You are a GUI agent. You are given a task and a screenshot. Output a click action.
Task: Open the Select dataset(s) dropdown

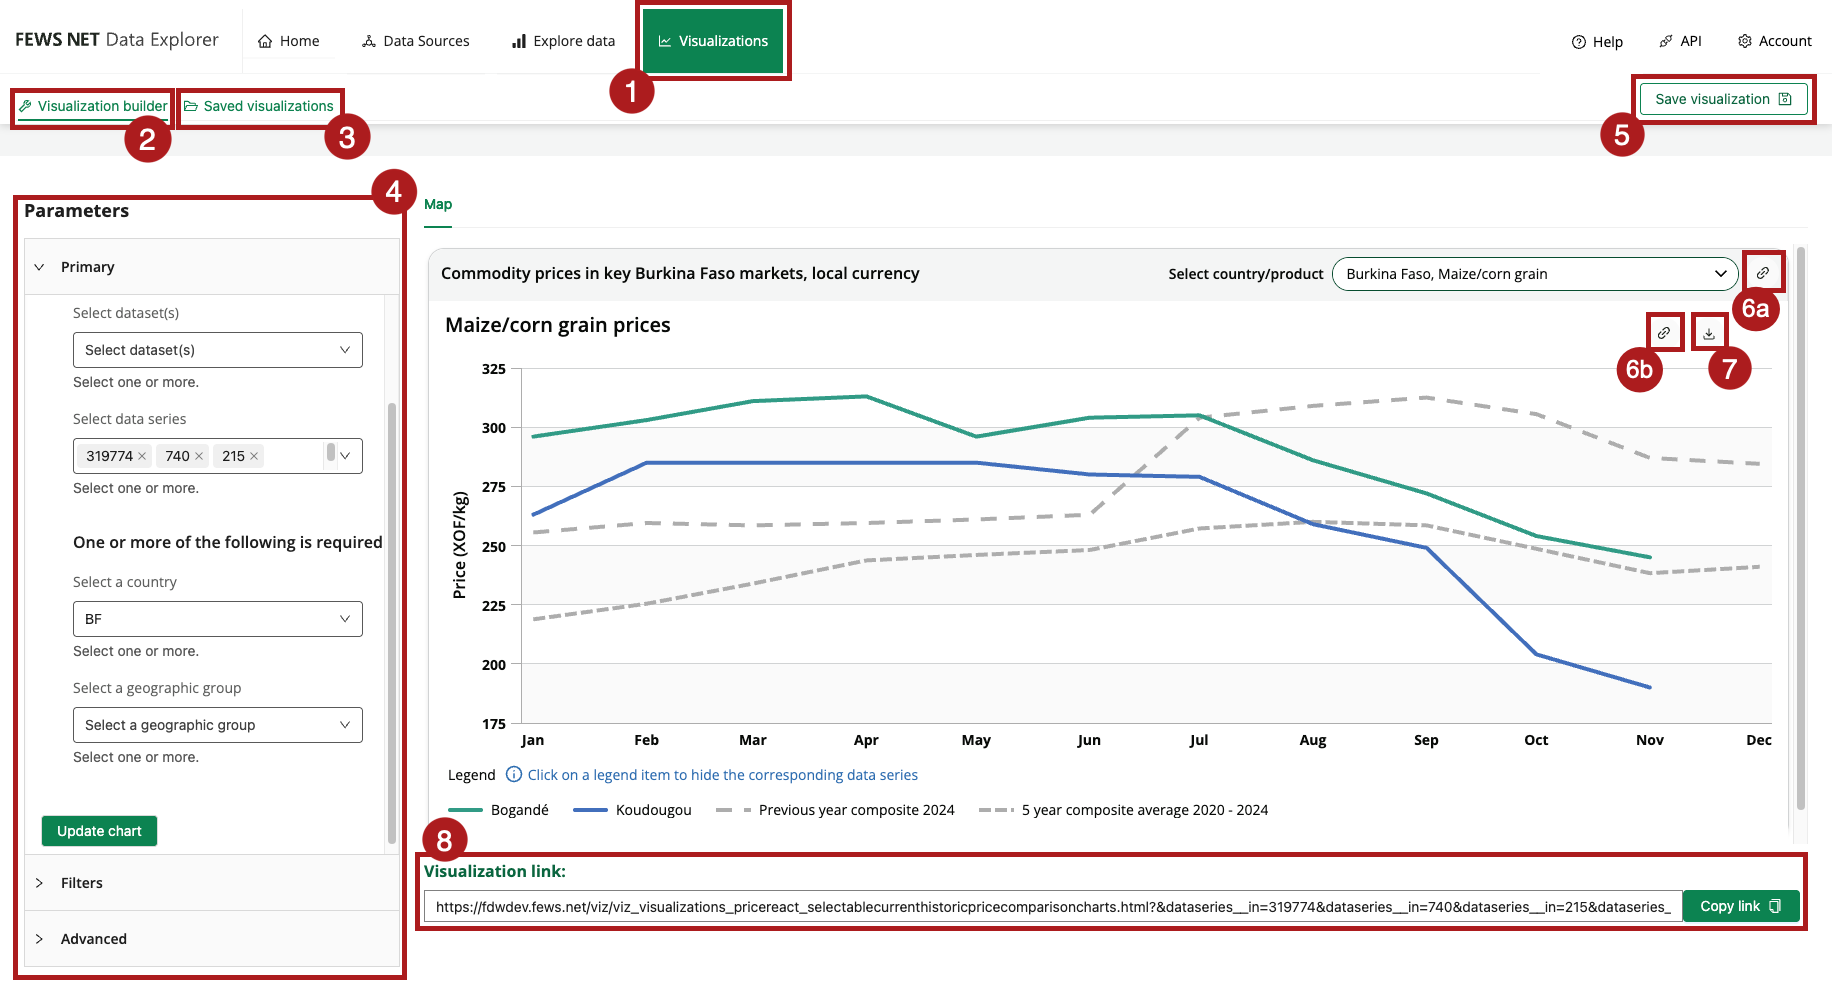coord(217,350)
